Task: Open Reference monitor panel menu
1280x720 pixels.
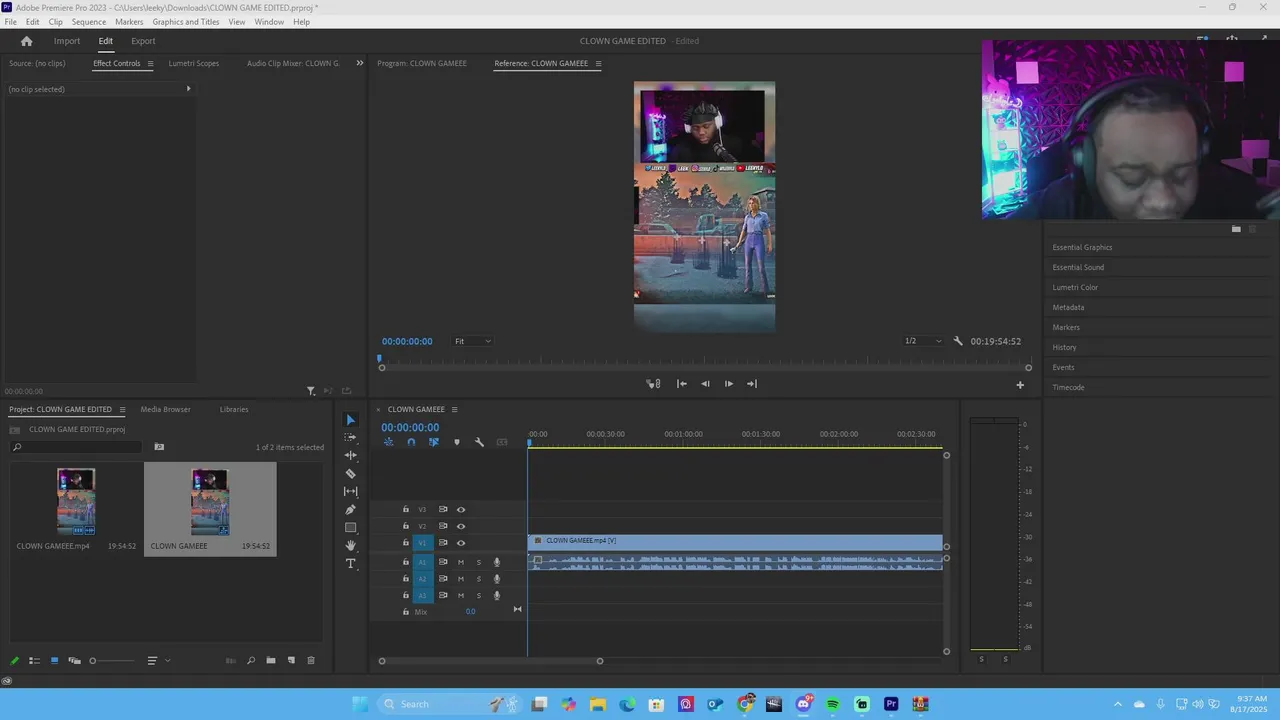Action: point(598,64)
